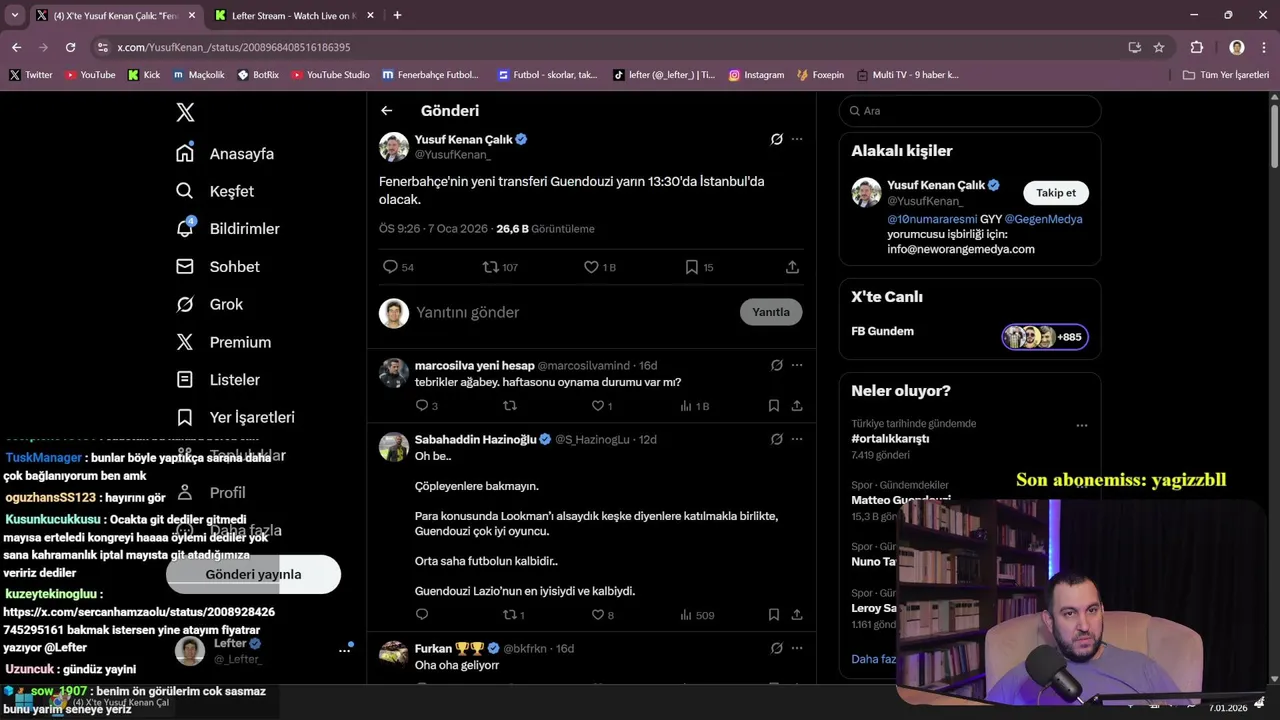The image size is (1280, 720).
Task: View stats on marcosilva reply 1 B
Action: coord(694,406)
